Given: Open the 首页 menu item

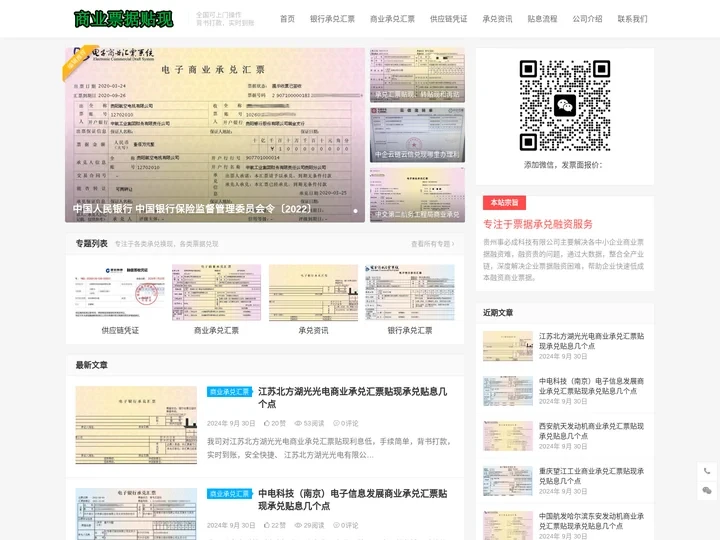Looking at the screenshot, I should point(287,19).
